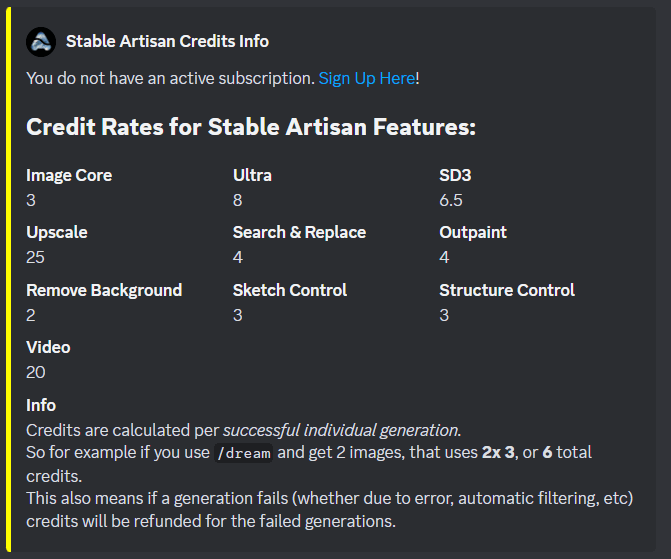
Task: Select the Credit Rates heading text
Action: point(251,127)
